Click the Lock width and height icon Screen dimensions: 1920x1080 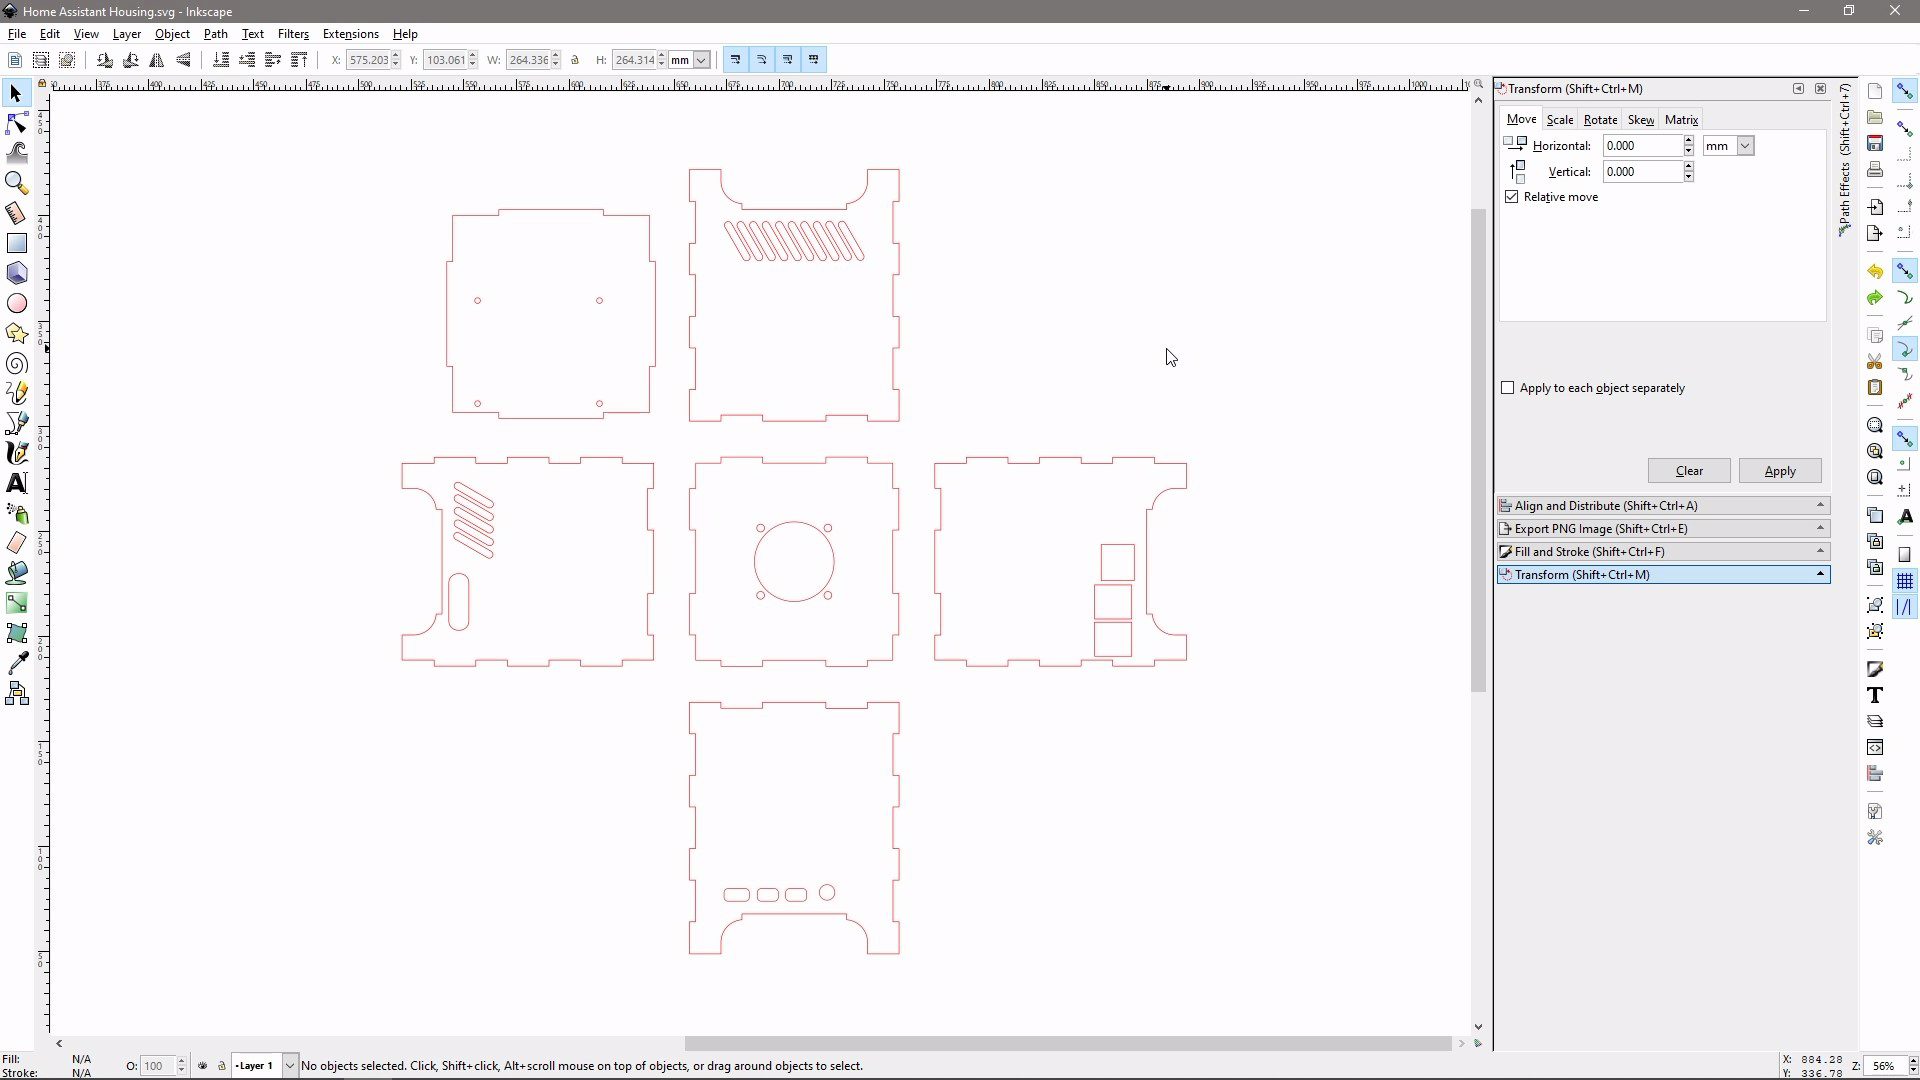[575, 60]
